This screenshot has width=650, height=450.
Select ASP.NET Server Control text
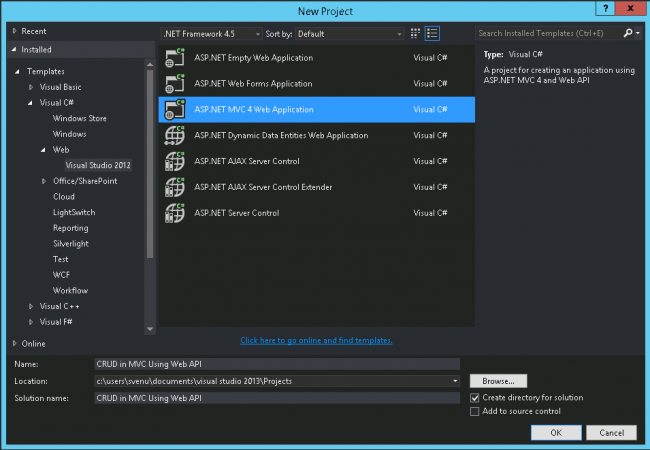coord(237,213)
